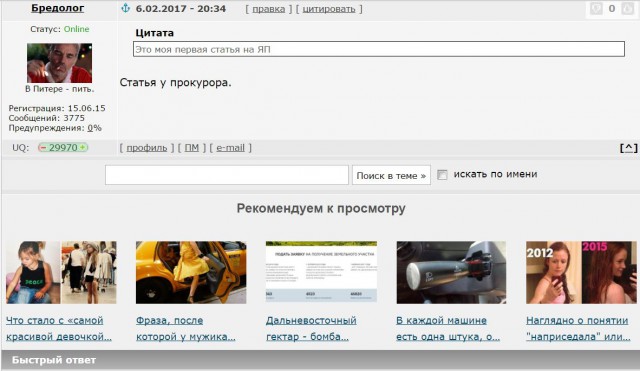Click the 'e-mail' link
The image size is (640, 371).
coord(231,148)
